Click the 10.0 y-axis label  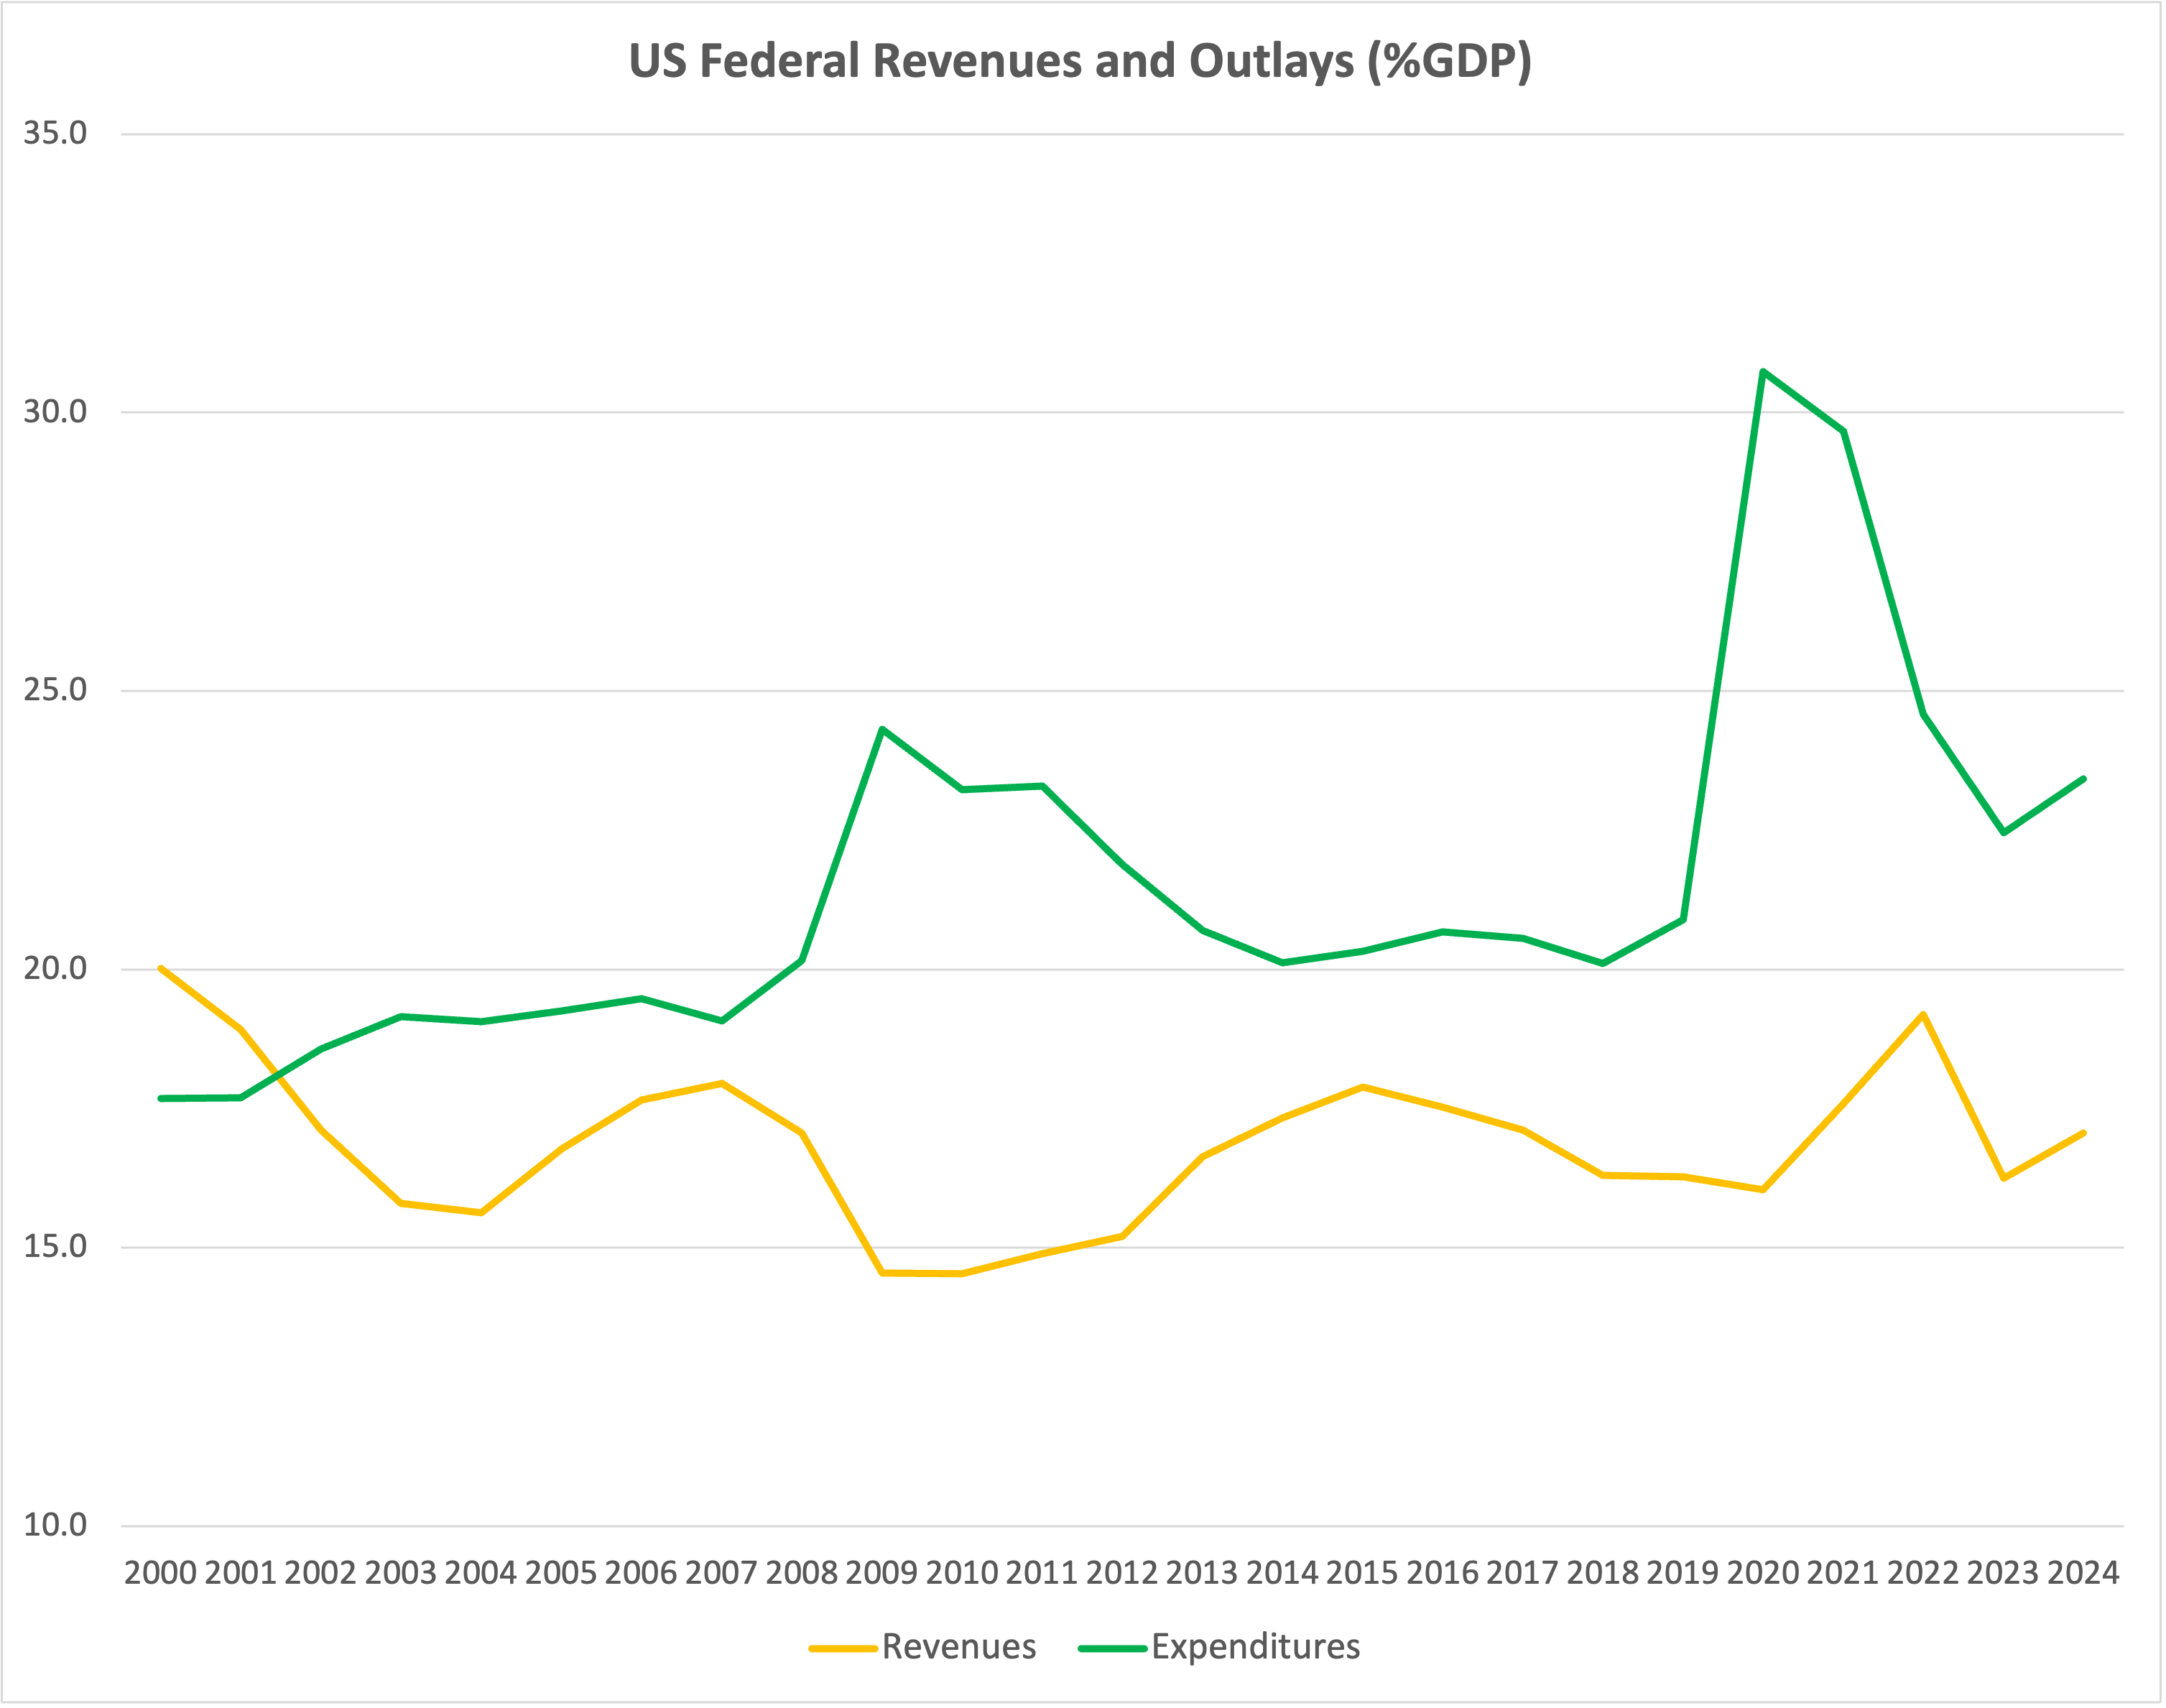(x=55, y=1525)
